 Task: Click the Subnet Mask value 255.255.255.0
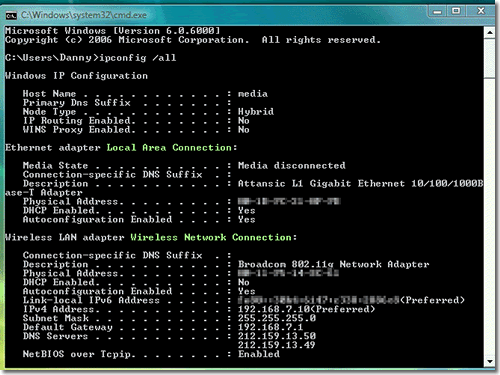click(277, 318)
